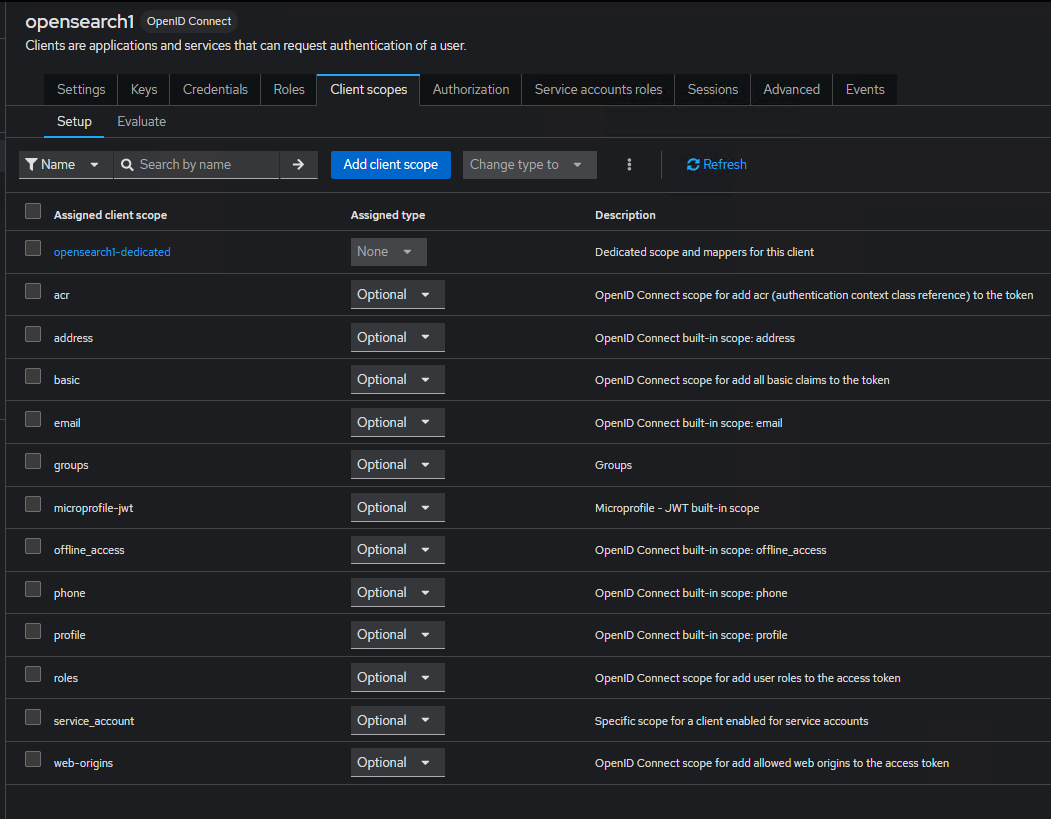Image resolution: width=1051 pixels, height=819 pixels.
Task: Click the opensearch1 client title
Action: click(x=80, y=21)
